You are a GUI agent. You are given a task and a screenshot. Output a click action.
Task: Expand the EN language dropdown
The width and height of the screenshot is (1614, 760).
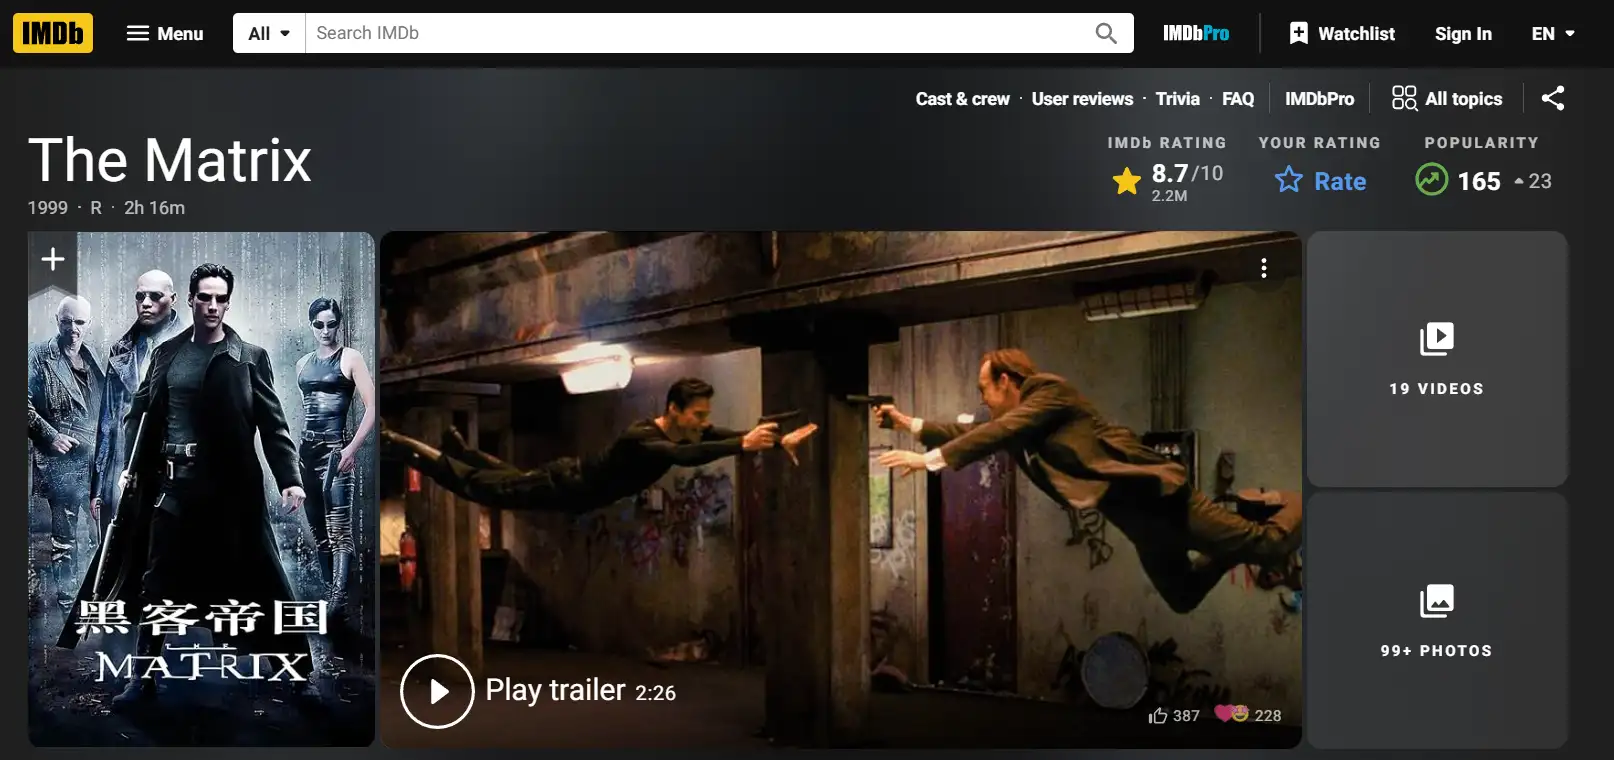pos(1553,33)
